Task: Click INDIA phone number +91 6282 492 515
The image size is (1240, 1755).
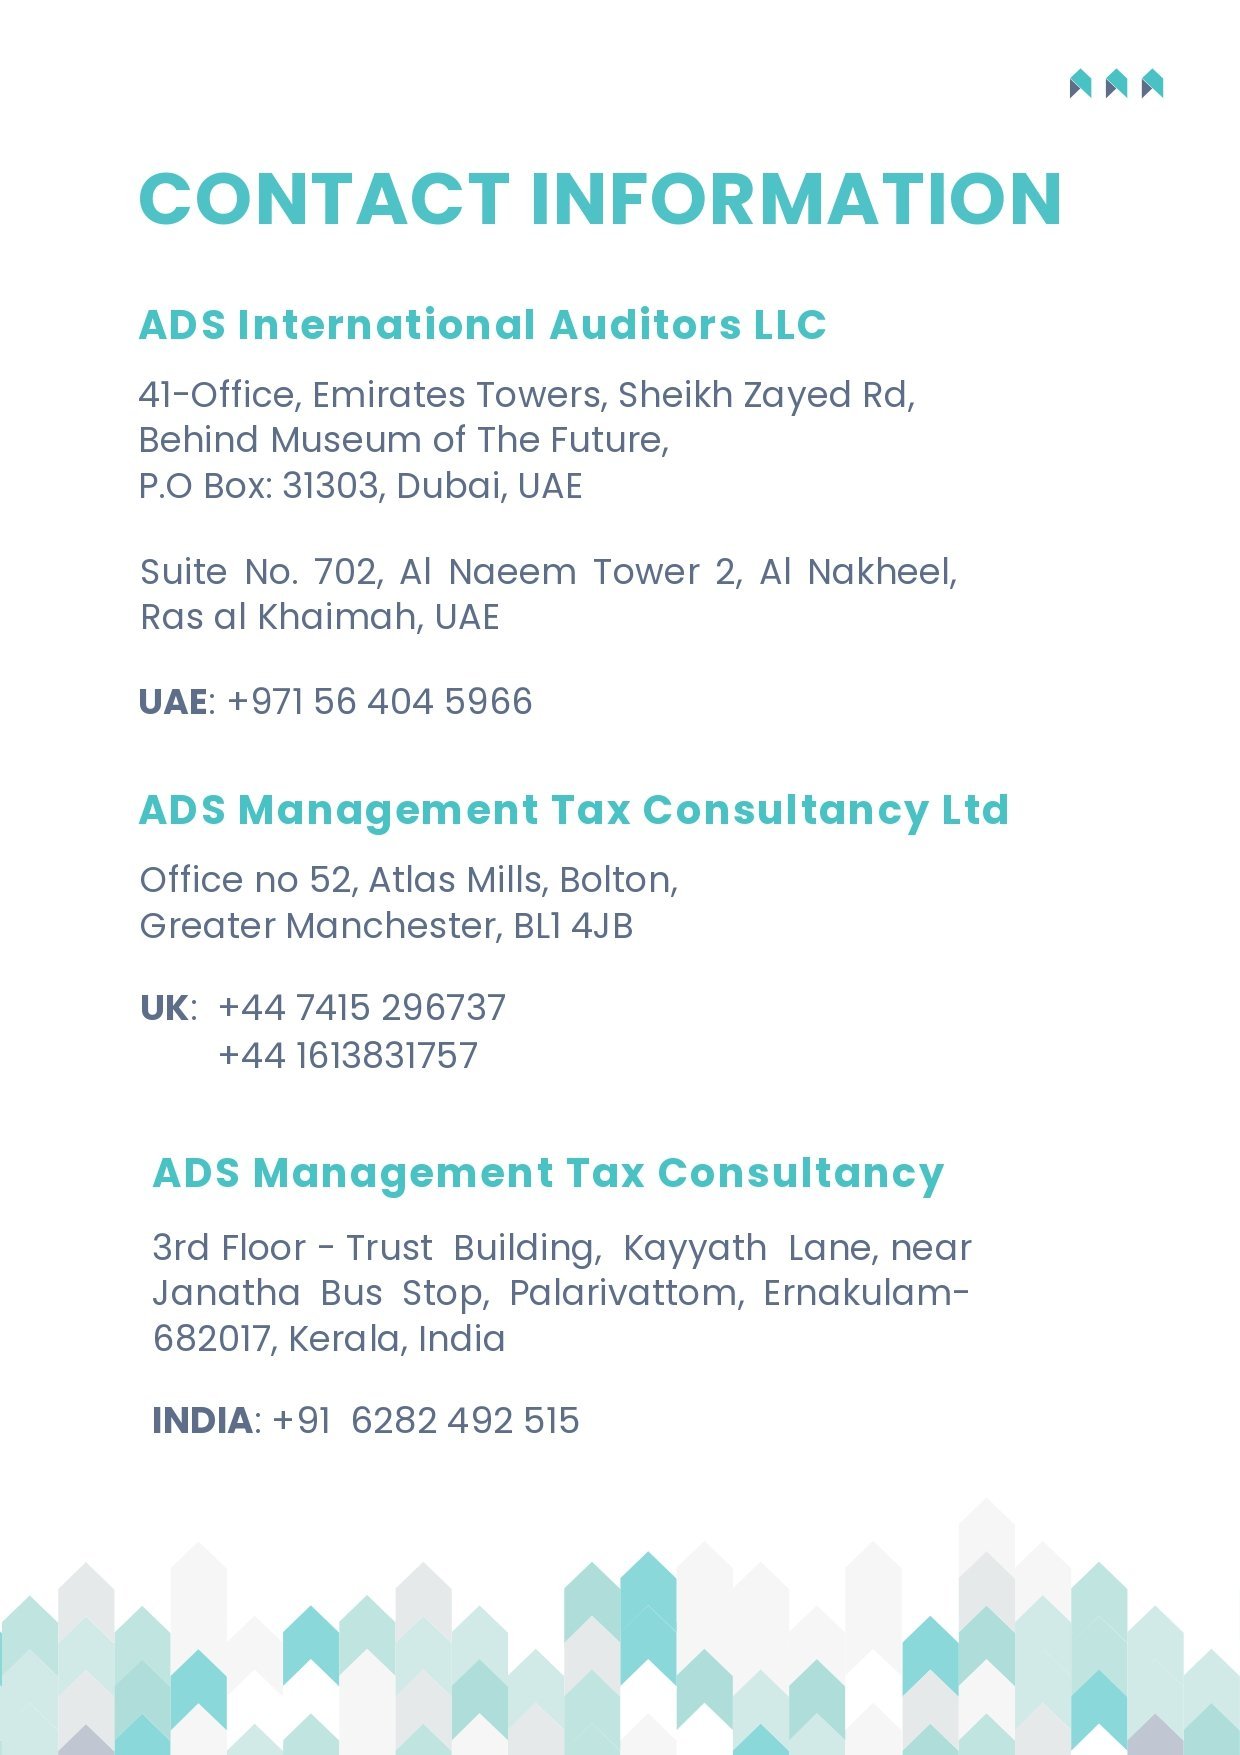Action: pyautogui.click(x=426, y=1421)
